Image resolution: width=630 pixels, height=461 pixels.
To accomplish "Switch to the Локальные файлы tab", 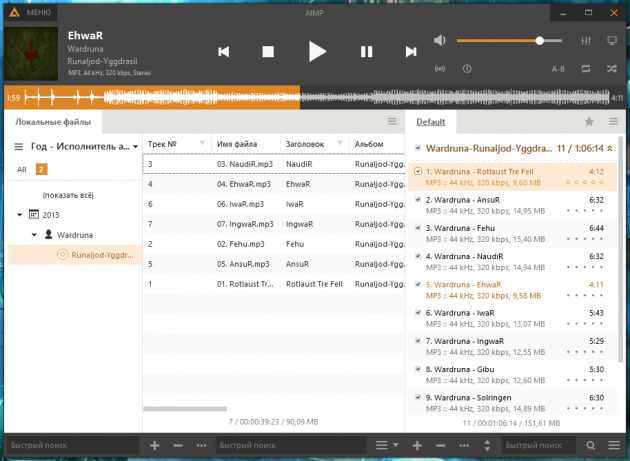I will [x=52, y=122].
